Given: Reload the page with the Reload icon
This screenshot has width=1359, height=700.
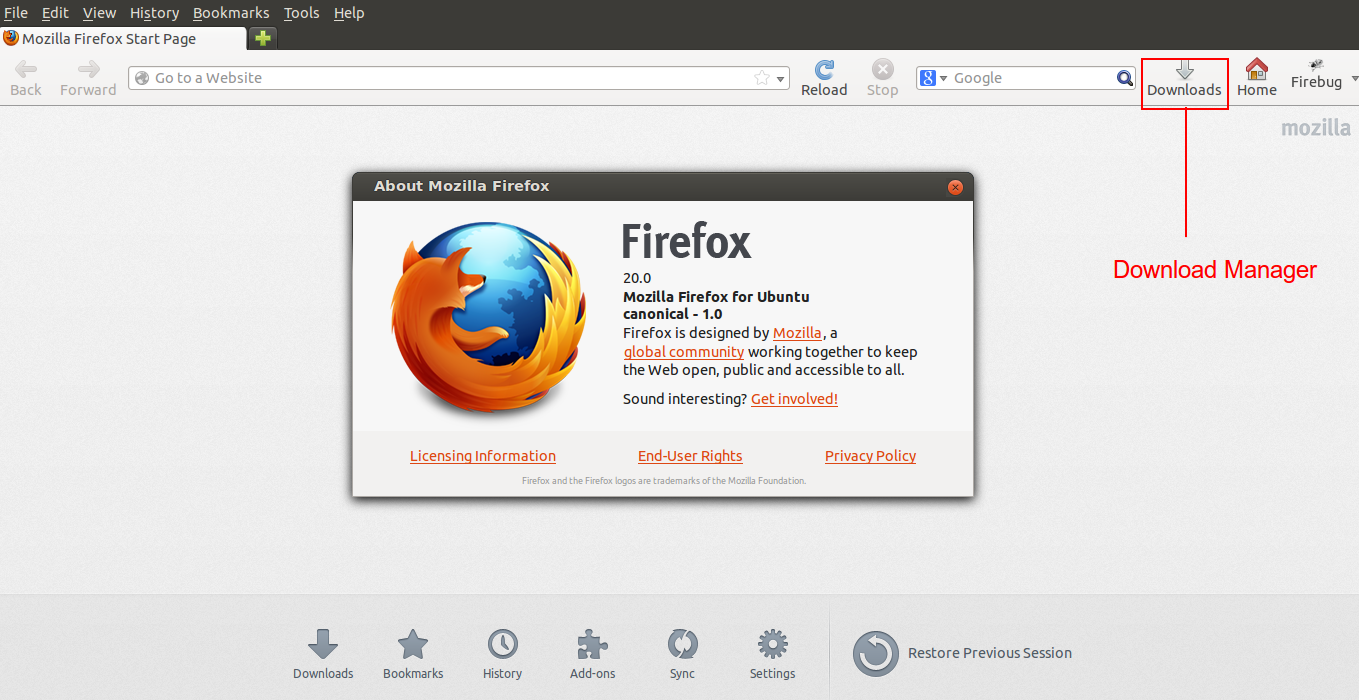Looking at the screenshot, I should (x=824, y=69).
